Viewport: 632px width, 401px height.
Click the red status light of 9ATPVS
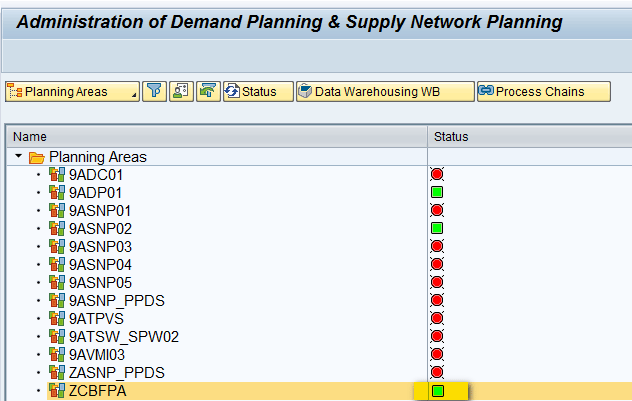[x=437, y=318]
